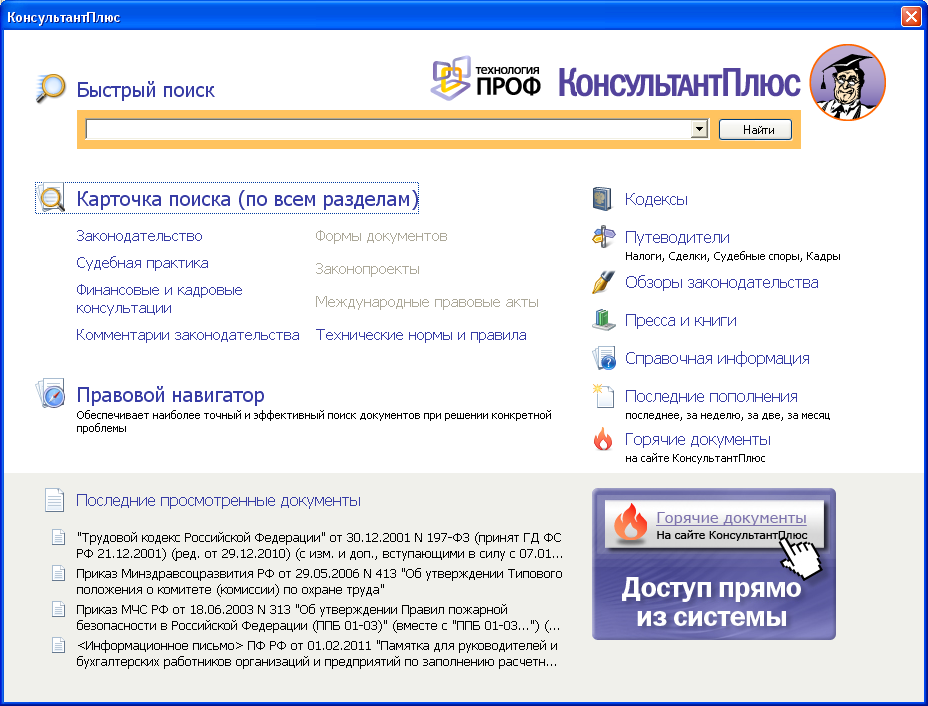The height and width of the screenshot is (706, 928).
Task: Click the document icon beside Трудовой кодекс
Action: (58, 537)
